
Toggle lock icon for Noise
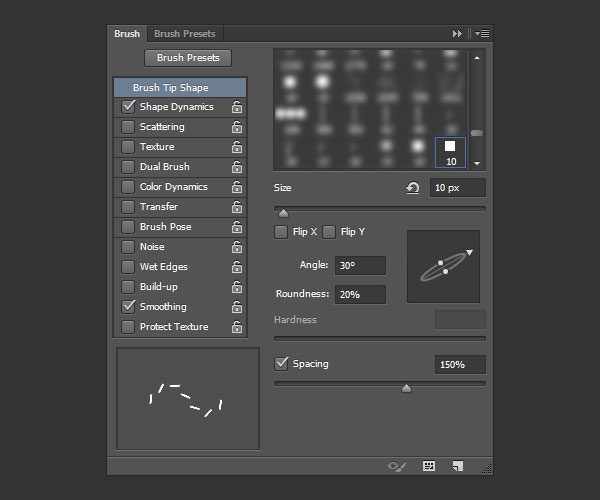(x=237, y=247)
